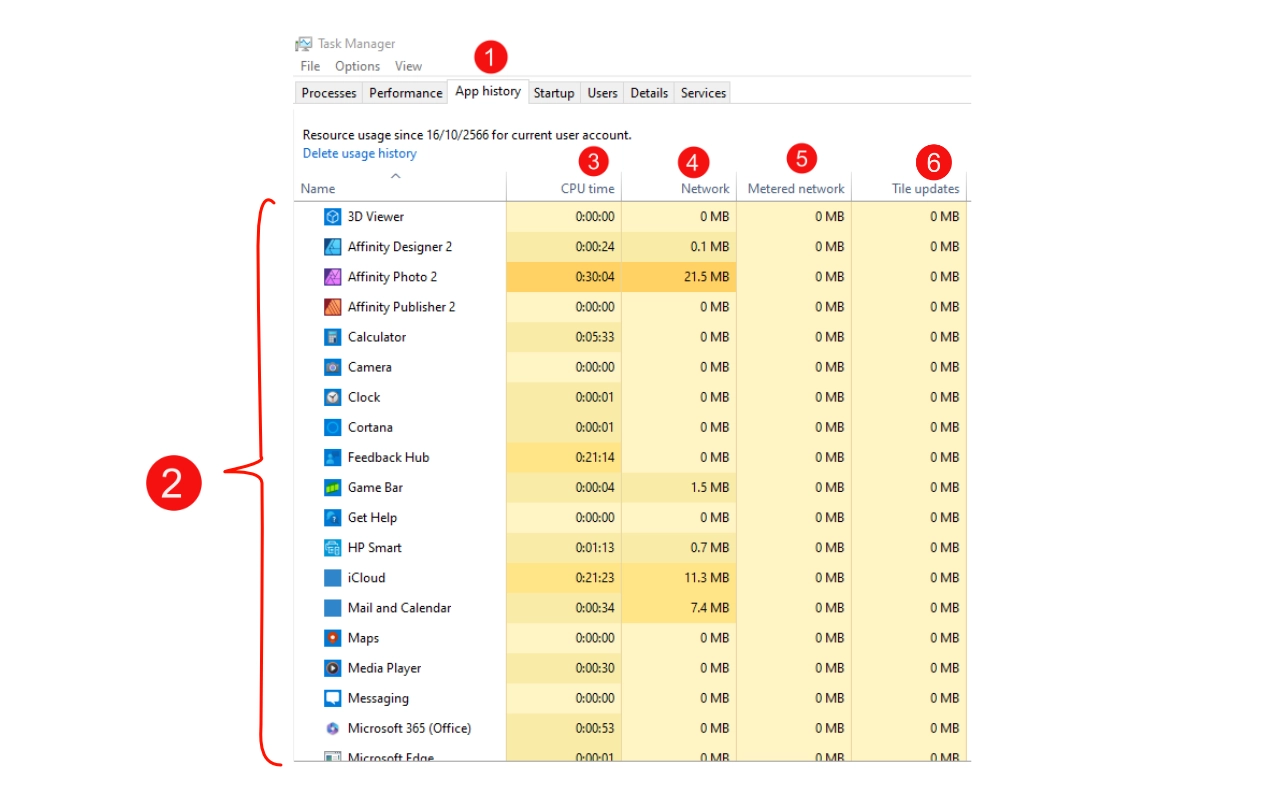
Task: Click the 11.3 MB network value
Action: point(706,578)
